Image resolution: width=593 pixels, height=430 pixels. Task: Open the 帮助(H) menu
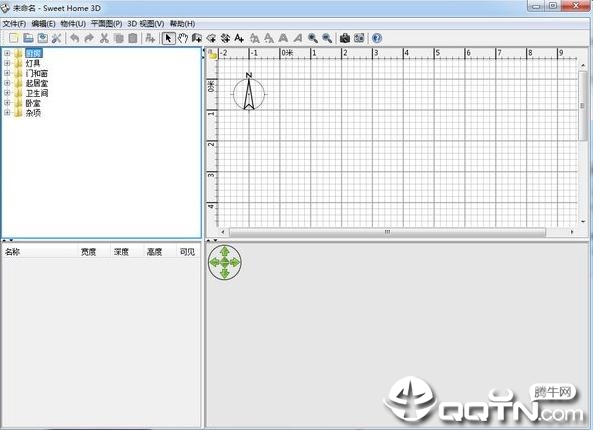pyautogui.click(x=182, y=23)
